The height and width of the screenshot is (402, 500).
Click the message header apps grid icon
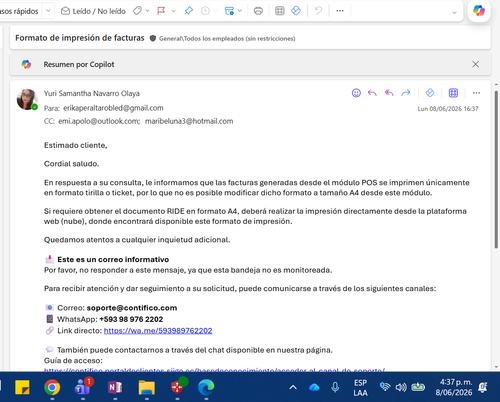[453, 93]
